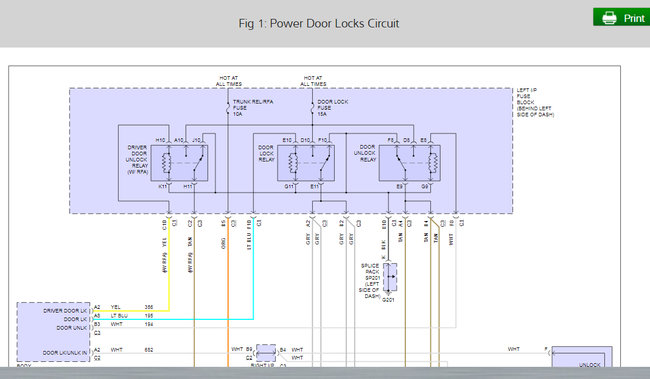Screen dimensions: 650x379
Task: Click the horizontal 'LT BLU' wire label
Action: pyautogui.click(x=119, y=316)
